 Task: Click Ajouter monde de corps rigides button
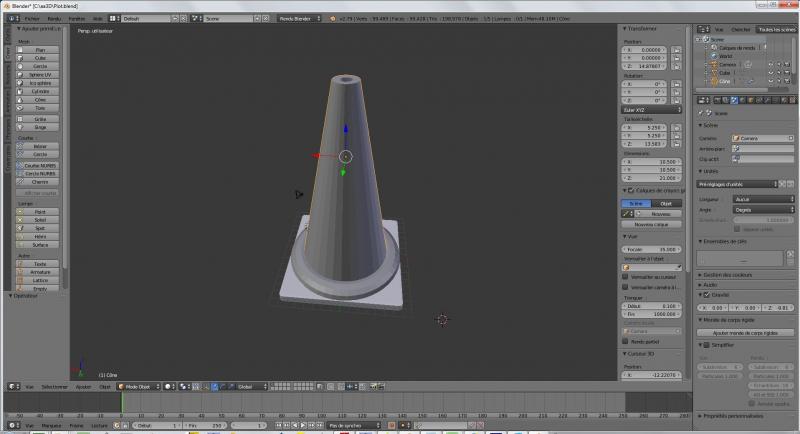coord(746,332)
